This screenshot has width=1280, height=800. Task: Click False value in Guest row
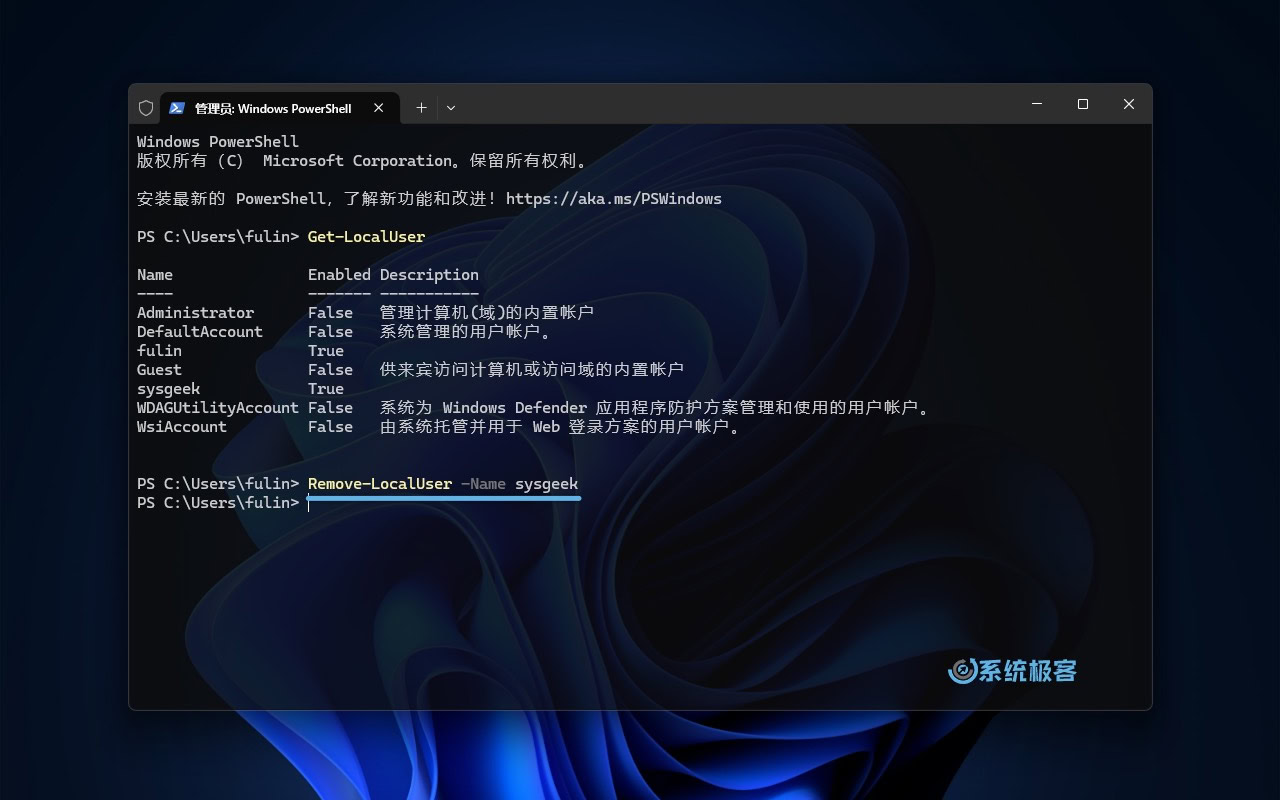pos(331,370)
